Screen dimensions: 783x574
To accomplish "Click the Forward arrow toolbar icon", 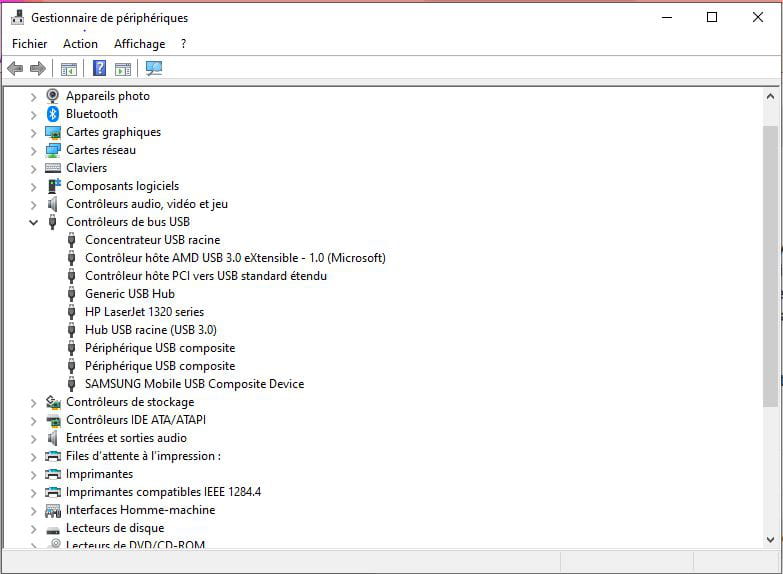I will click(x=38, y=69).
